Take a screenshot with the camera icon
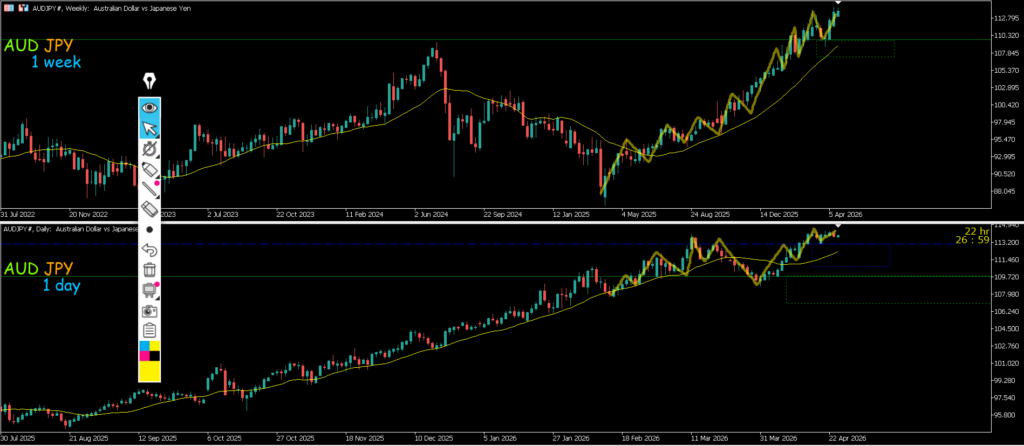 click(150, 311)
